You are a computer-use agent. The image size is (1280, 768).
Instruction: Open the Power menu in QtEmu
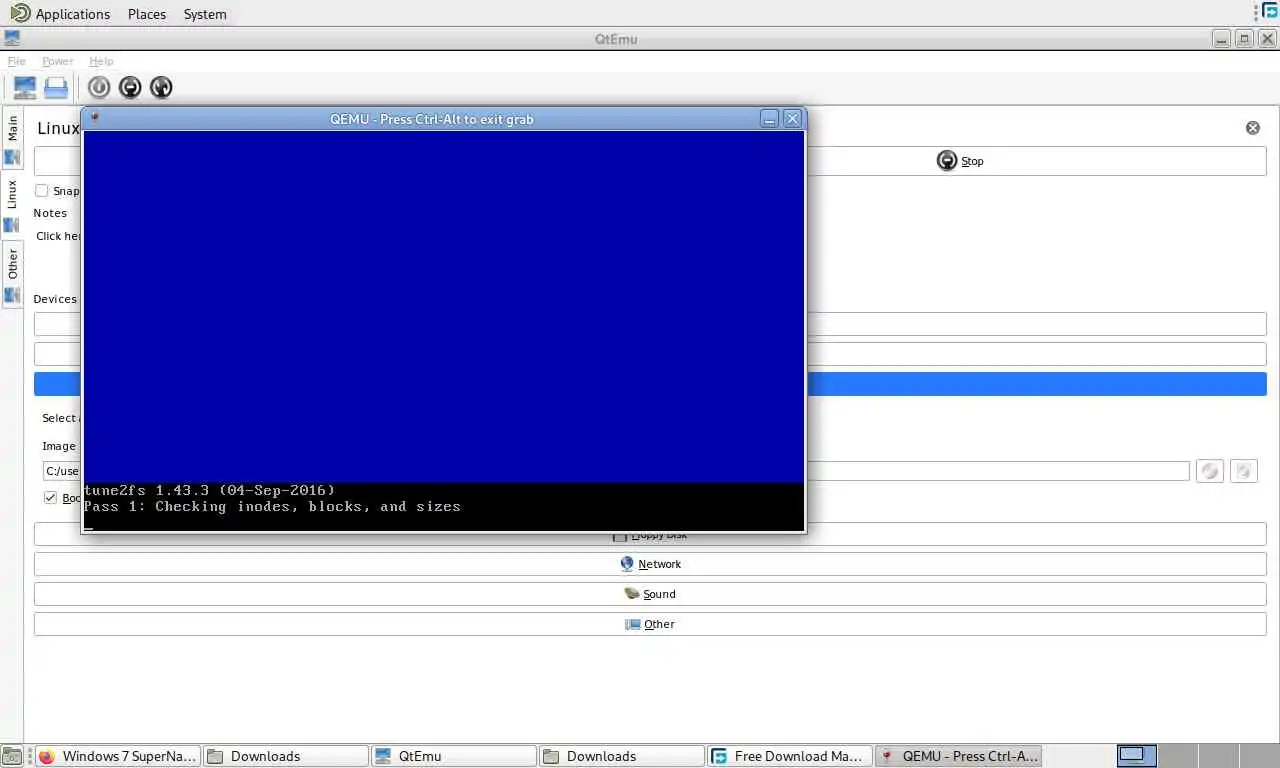(57, 61)
